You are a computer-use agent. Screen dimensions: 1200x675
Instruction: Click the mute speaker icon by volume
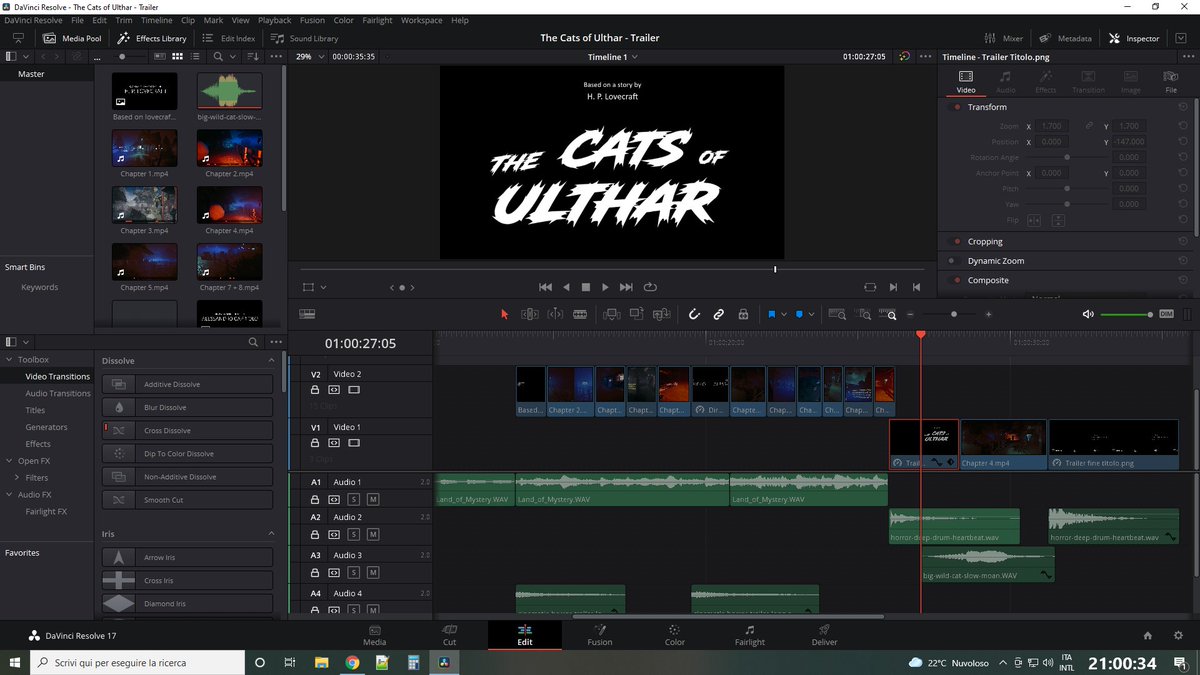1088,314
